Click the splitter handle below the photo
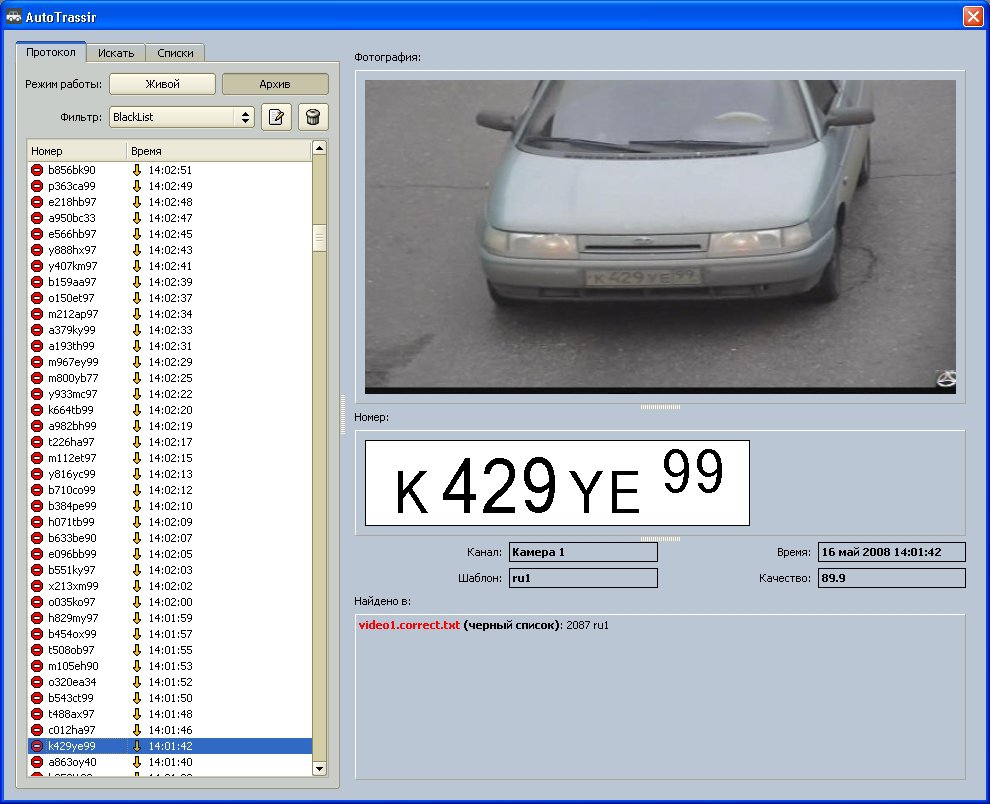This screenshot has width=990, height=804. [x=660, y=407]
